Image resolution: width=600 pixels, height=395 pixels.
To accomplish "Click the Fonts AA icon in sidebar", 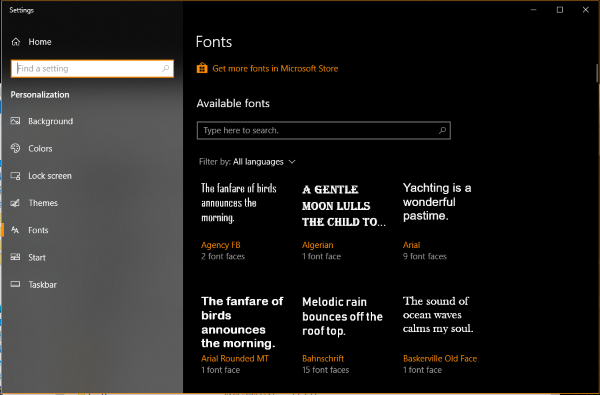I will click(15, 230).
